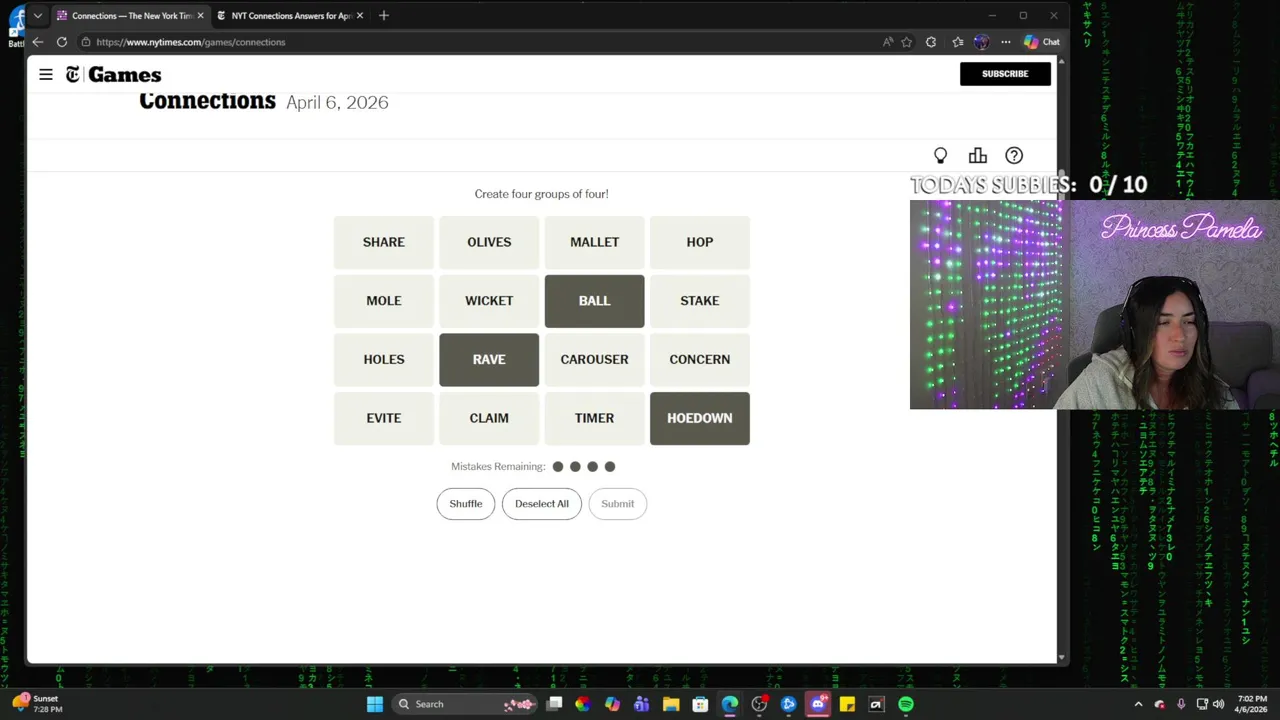The image size is (1280, 720).
Task: Open Microsoft Edge from the taskbar
Action: pyautogui.click(x=730, y=704)
